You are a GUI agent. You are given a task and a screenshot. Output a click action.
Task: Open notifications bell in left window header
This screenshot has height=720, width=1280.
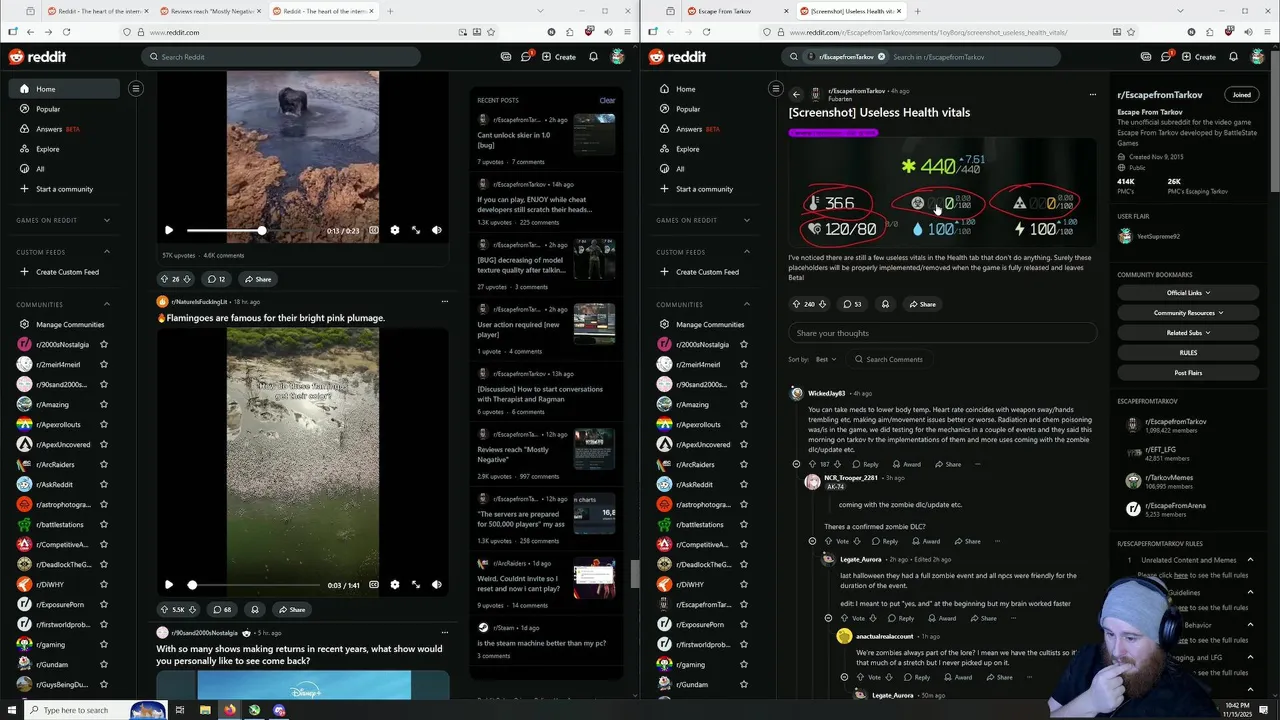click(x=593, y=57)
